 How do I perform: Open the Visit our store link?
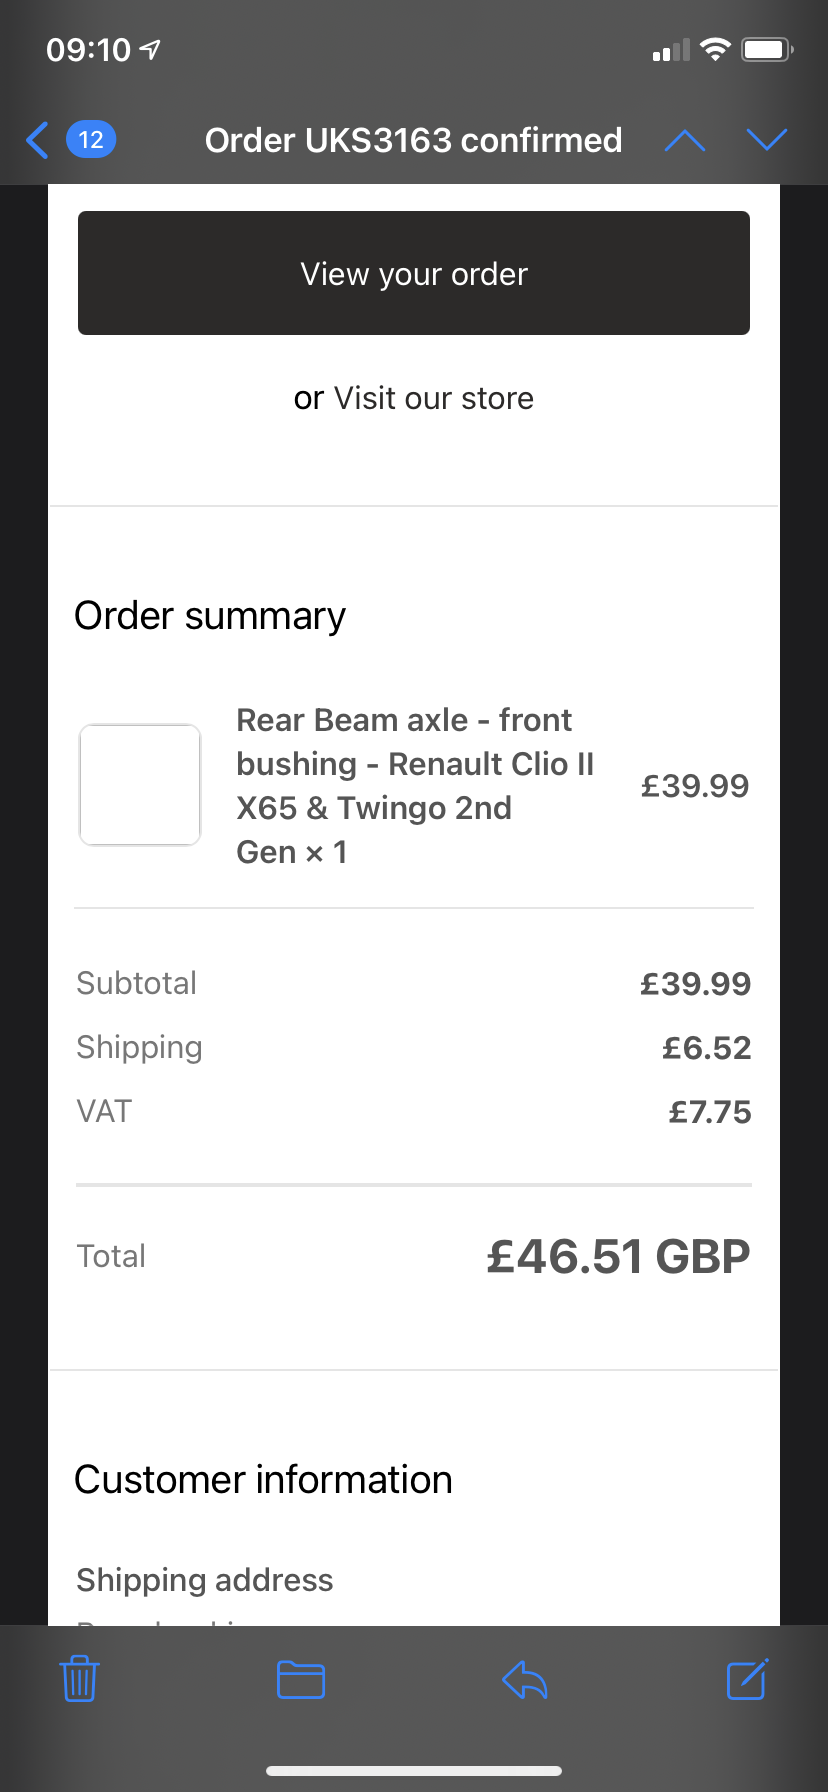434,398
